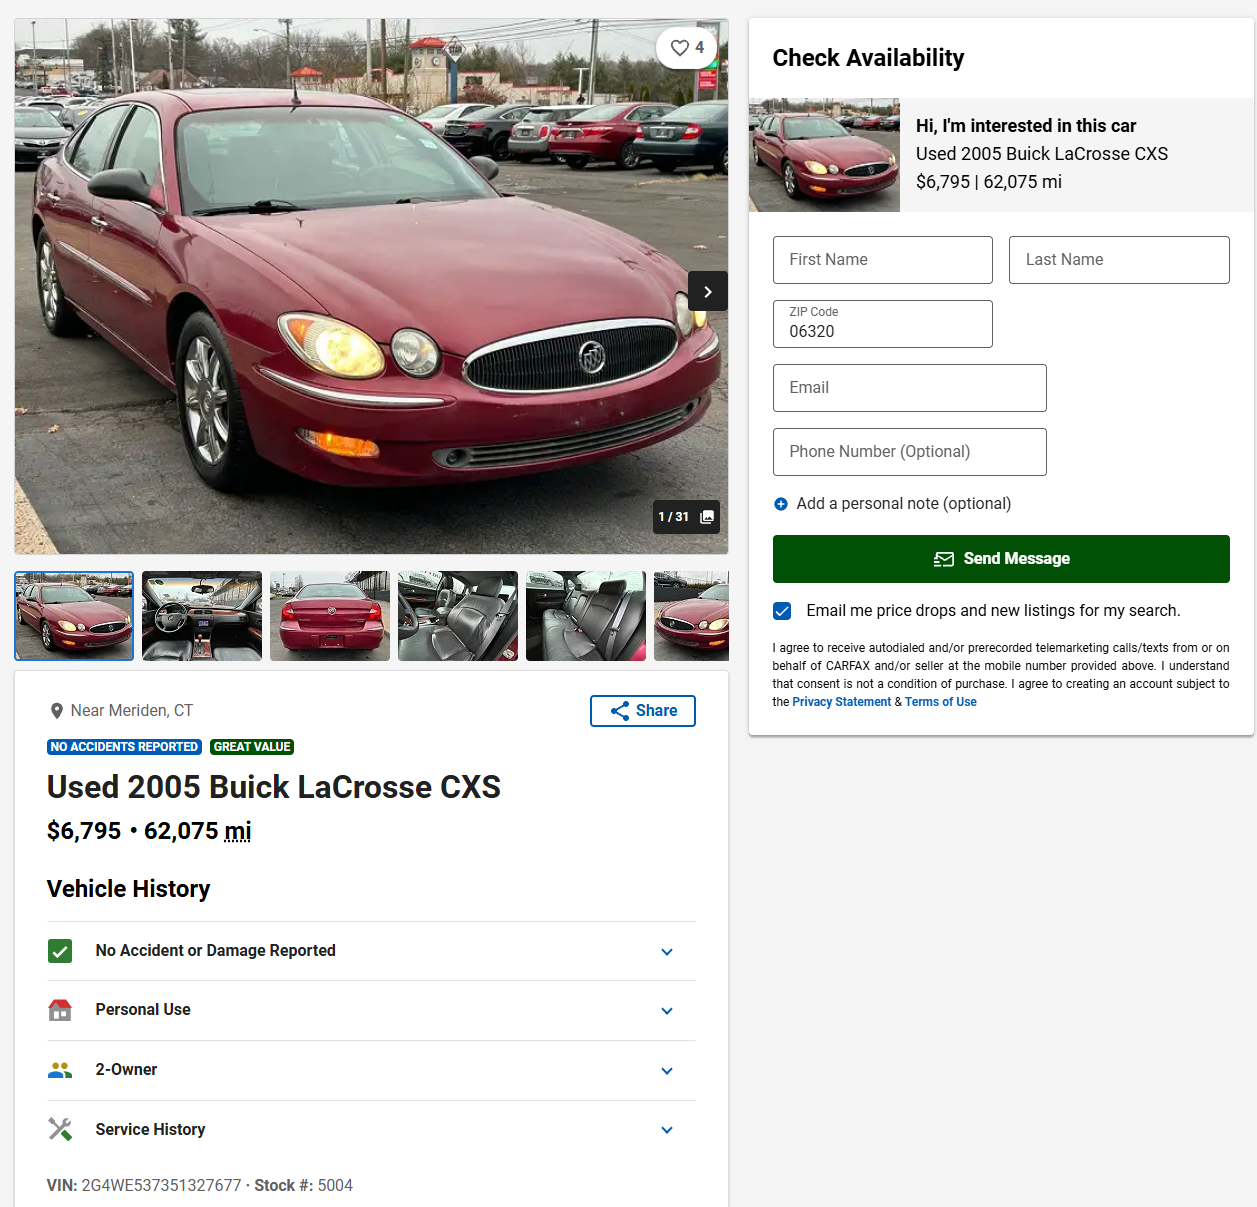
Task: Toggle email price drops checkbox
Action: [x=782, y=611]
